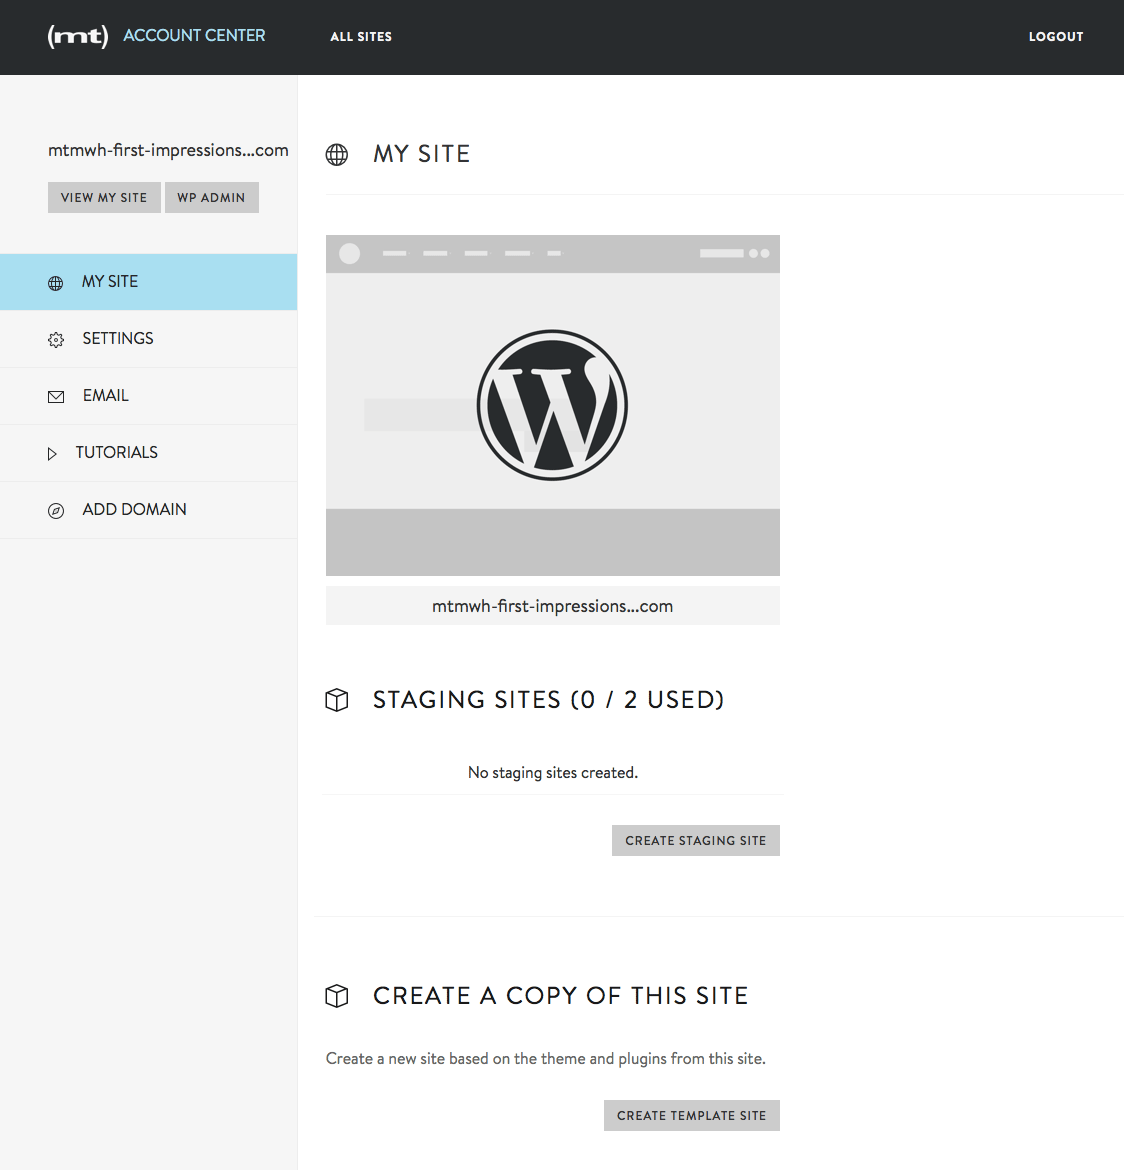This screenshot has width=1124, height=1170.
Task: Open Settings in the sidebar
Action: 149,339
